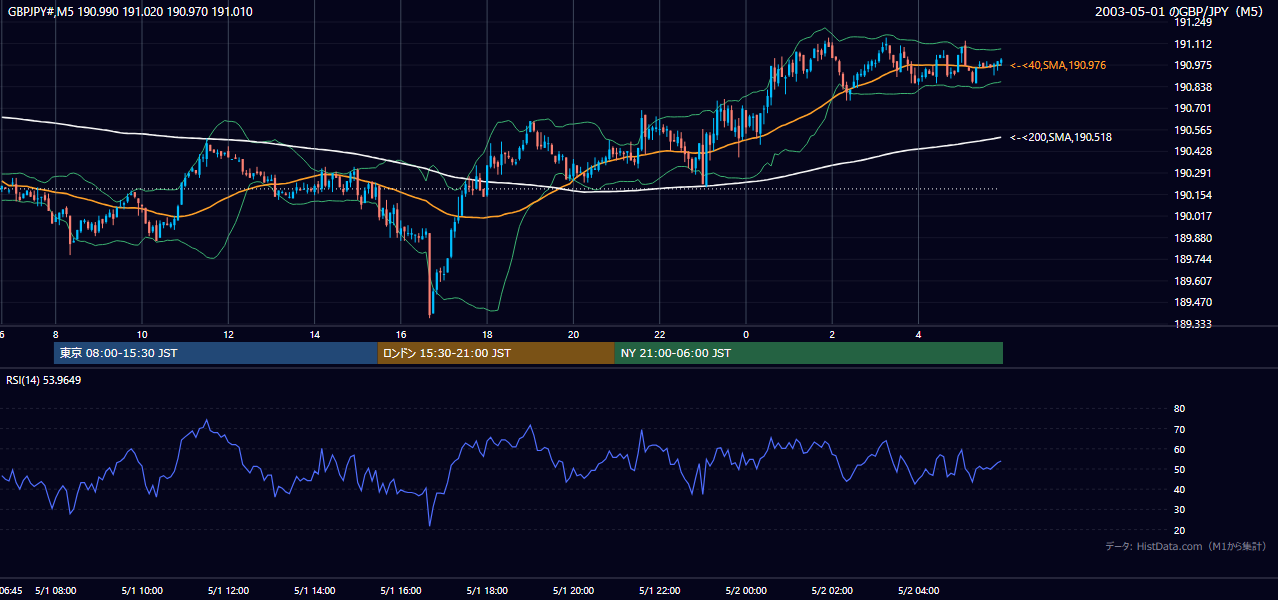Image resolution: width=1278 pixels, height=600 pixels.
Task: Click the 5/1 10:00 bottom date label
Action: [x=142, y=591]
